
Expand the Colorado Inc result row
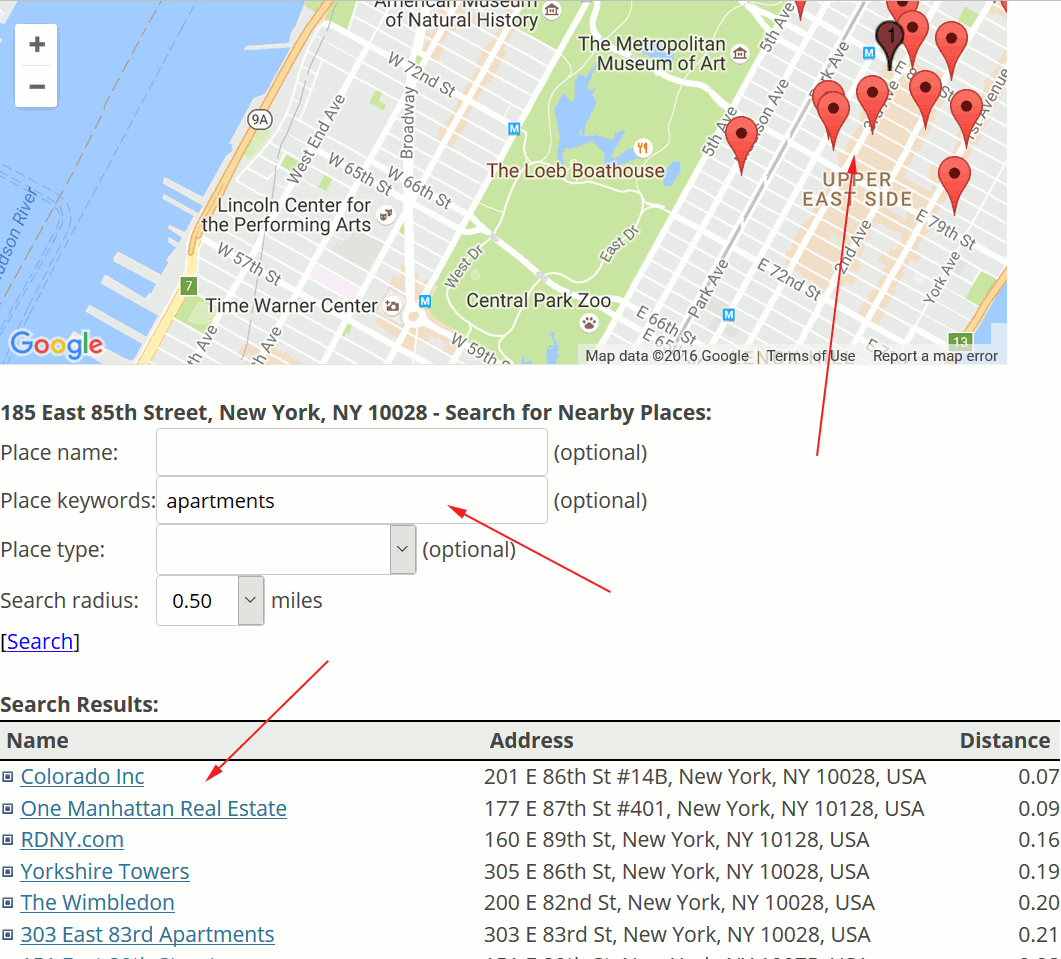7,776
